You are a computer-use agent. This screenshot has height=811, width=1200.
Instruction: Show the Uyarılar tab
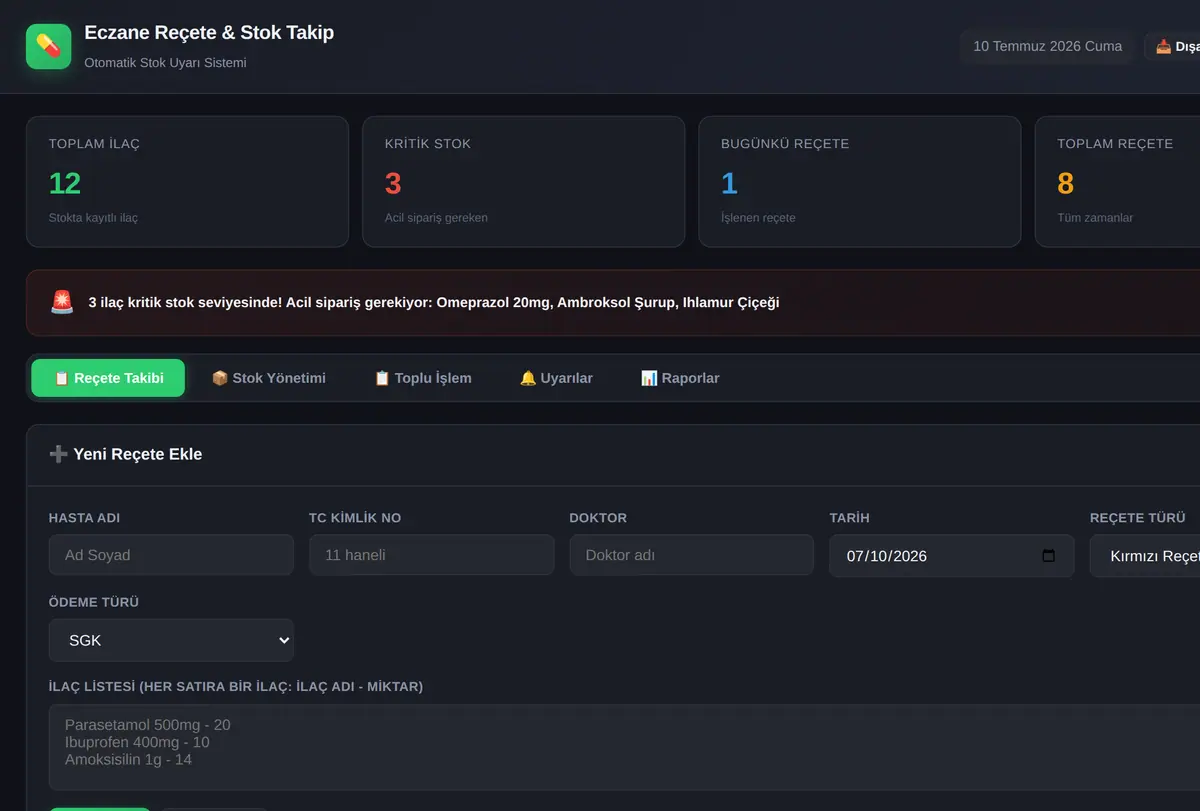click(x=556, y=378)
